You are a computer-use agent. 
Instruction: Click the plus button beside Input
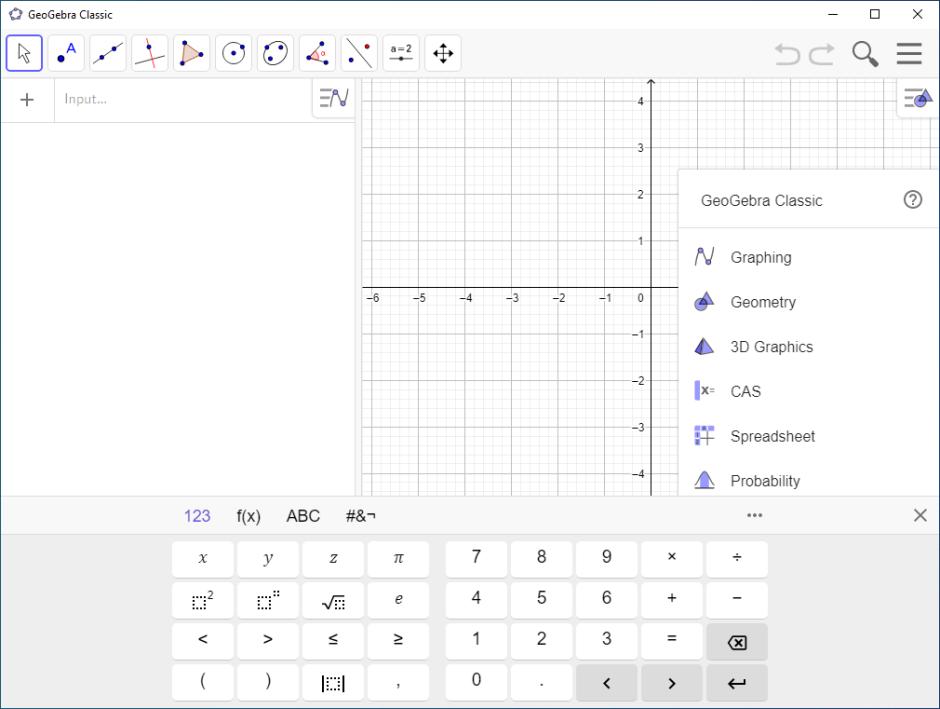[27, 99]
